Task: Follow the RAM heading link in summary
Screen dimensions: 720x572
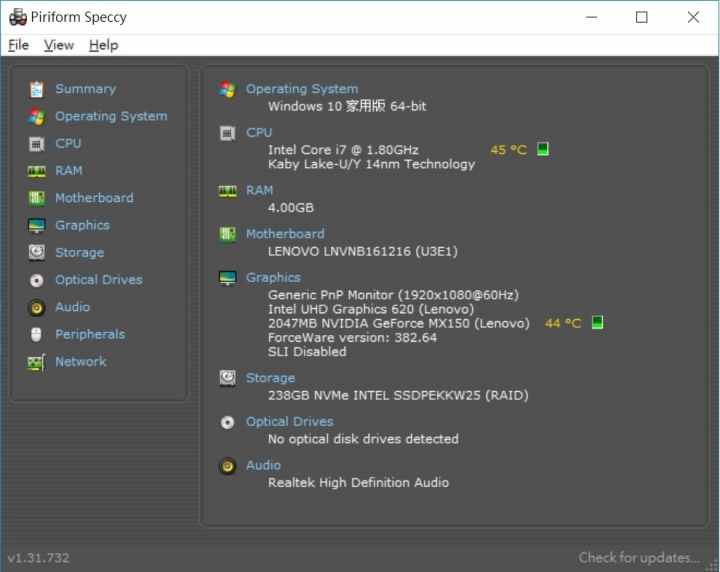Action: click(259, 190)
